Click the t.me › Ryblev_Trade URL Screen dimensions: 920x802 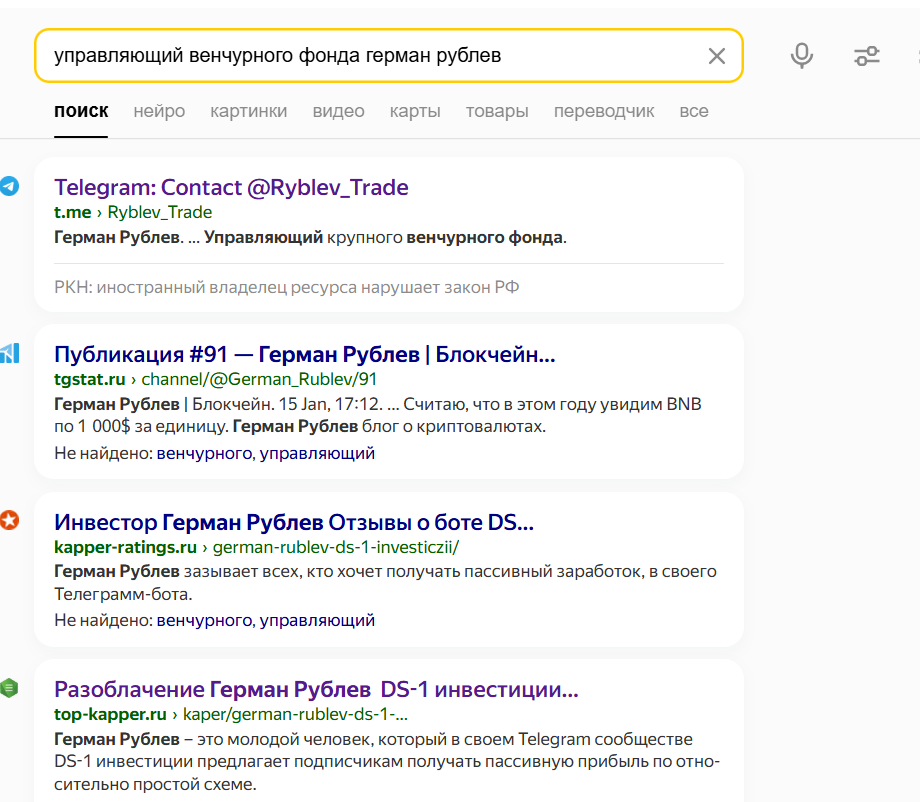tap(133, 212)
